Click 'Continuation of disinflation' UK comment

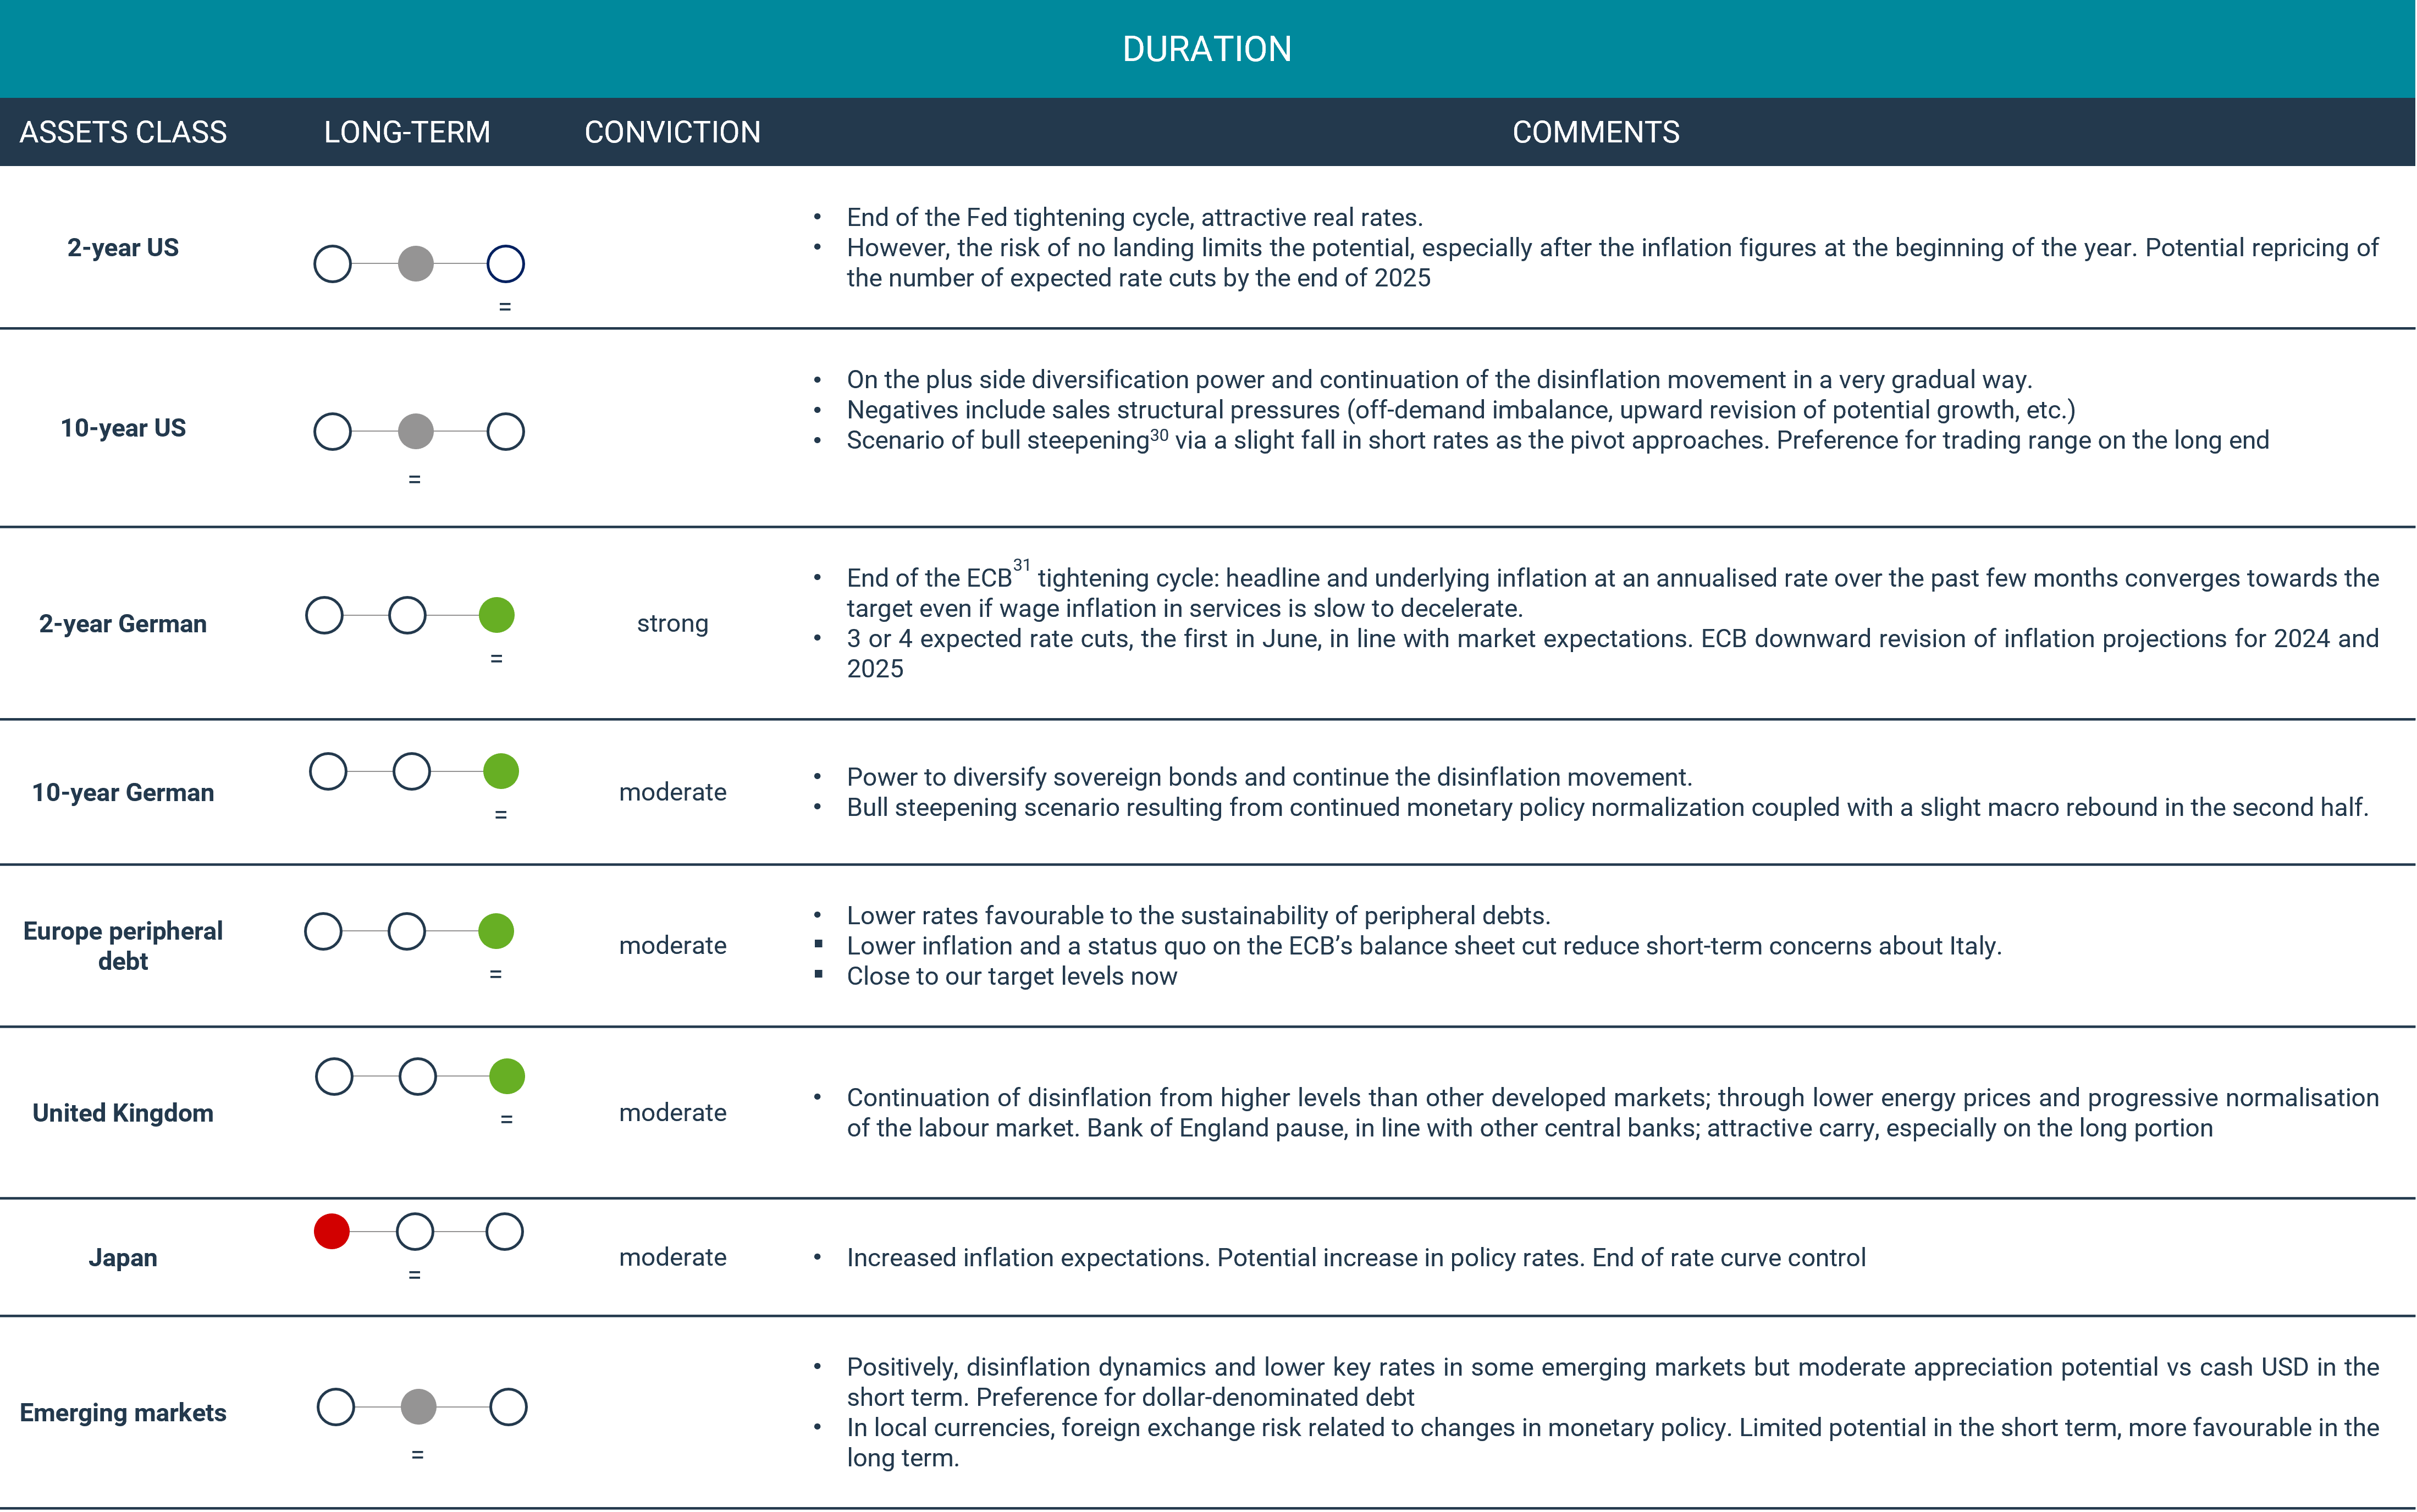(1612, 1113)
